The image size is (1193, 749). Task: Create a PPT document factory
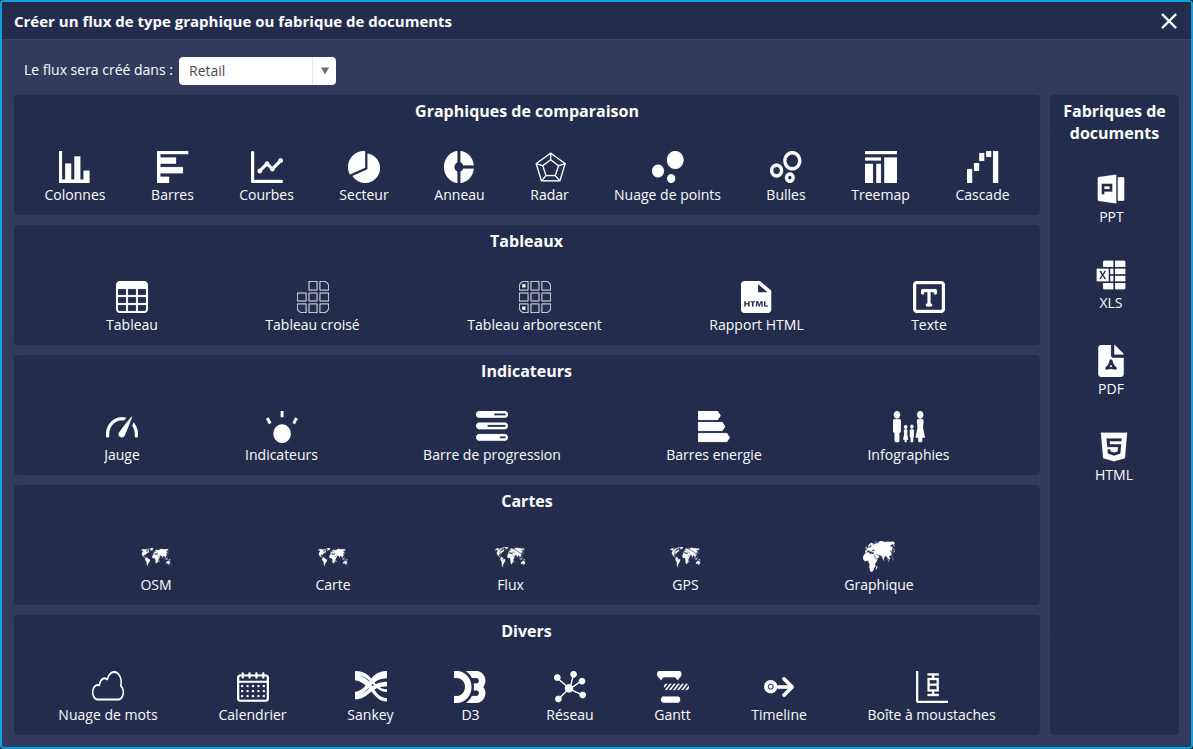[x=1111, y=199]
